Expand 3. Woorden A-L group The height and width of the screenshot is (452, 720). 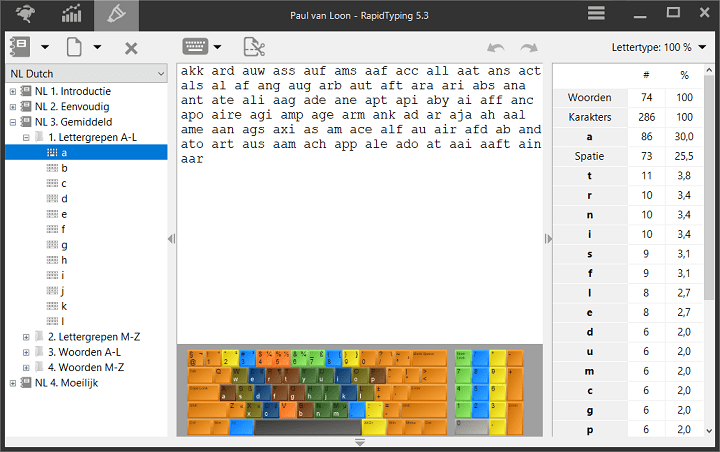pyautogui.click(x=26, y=352)
